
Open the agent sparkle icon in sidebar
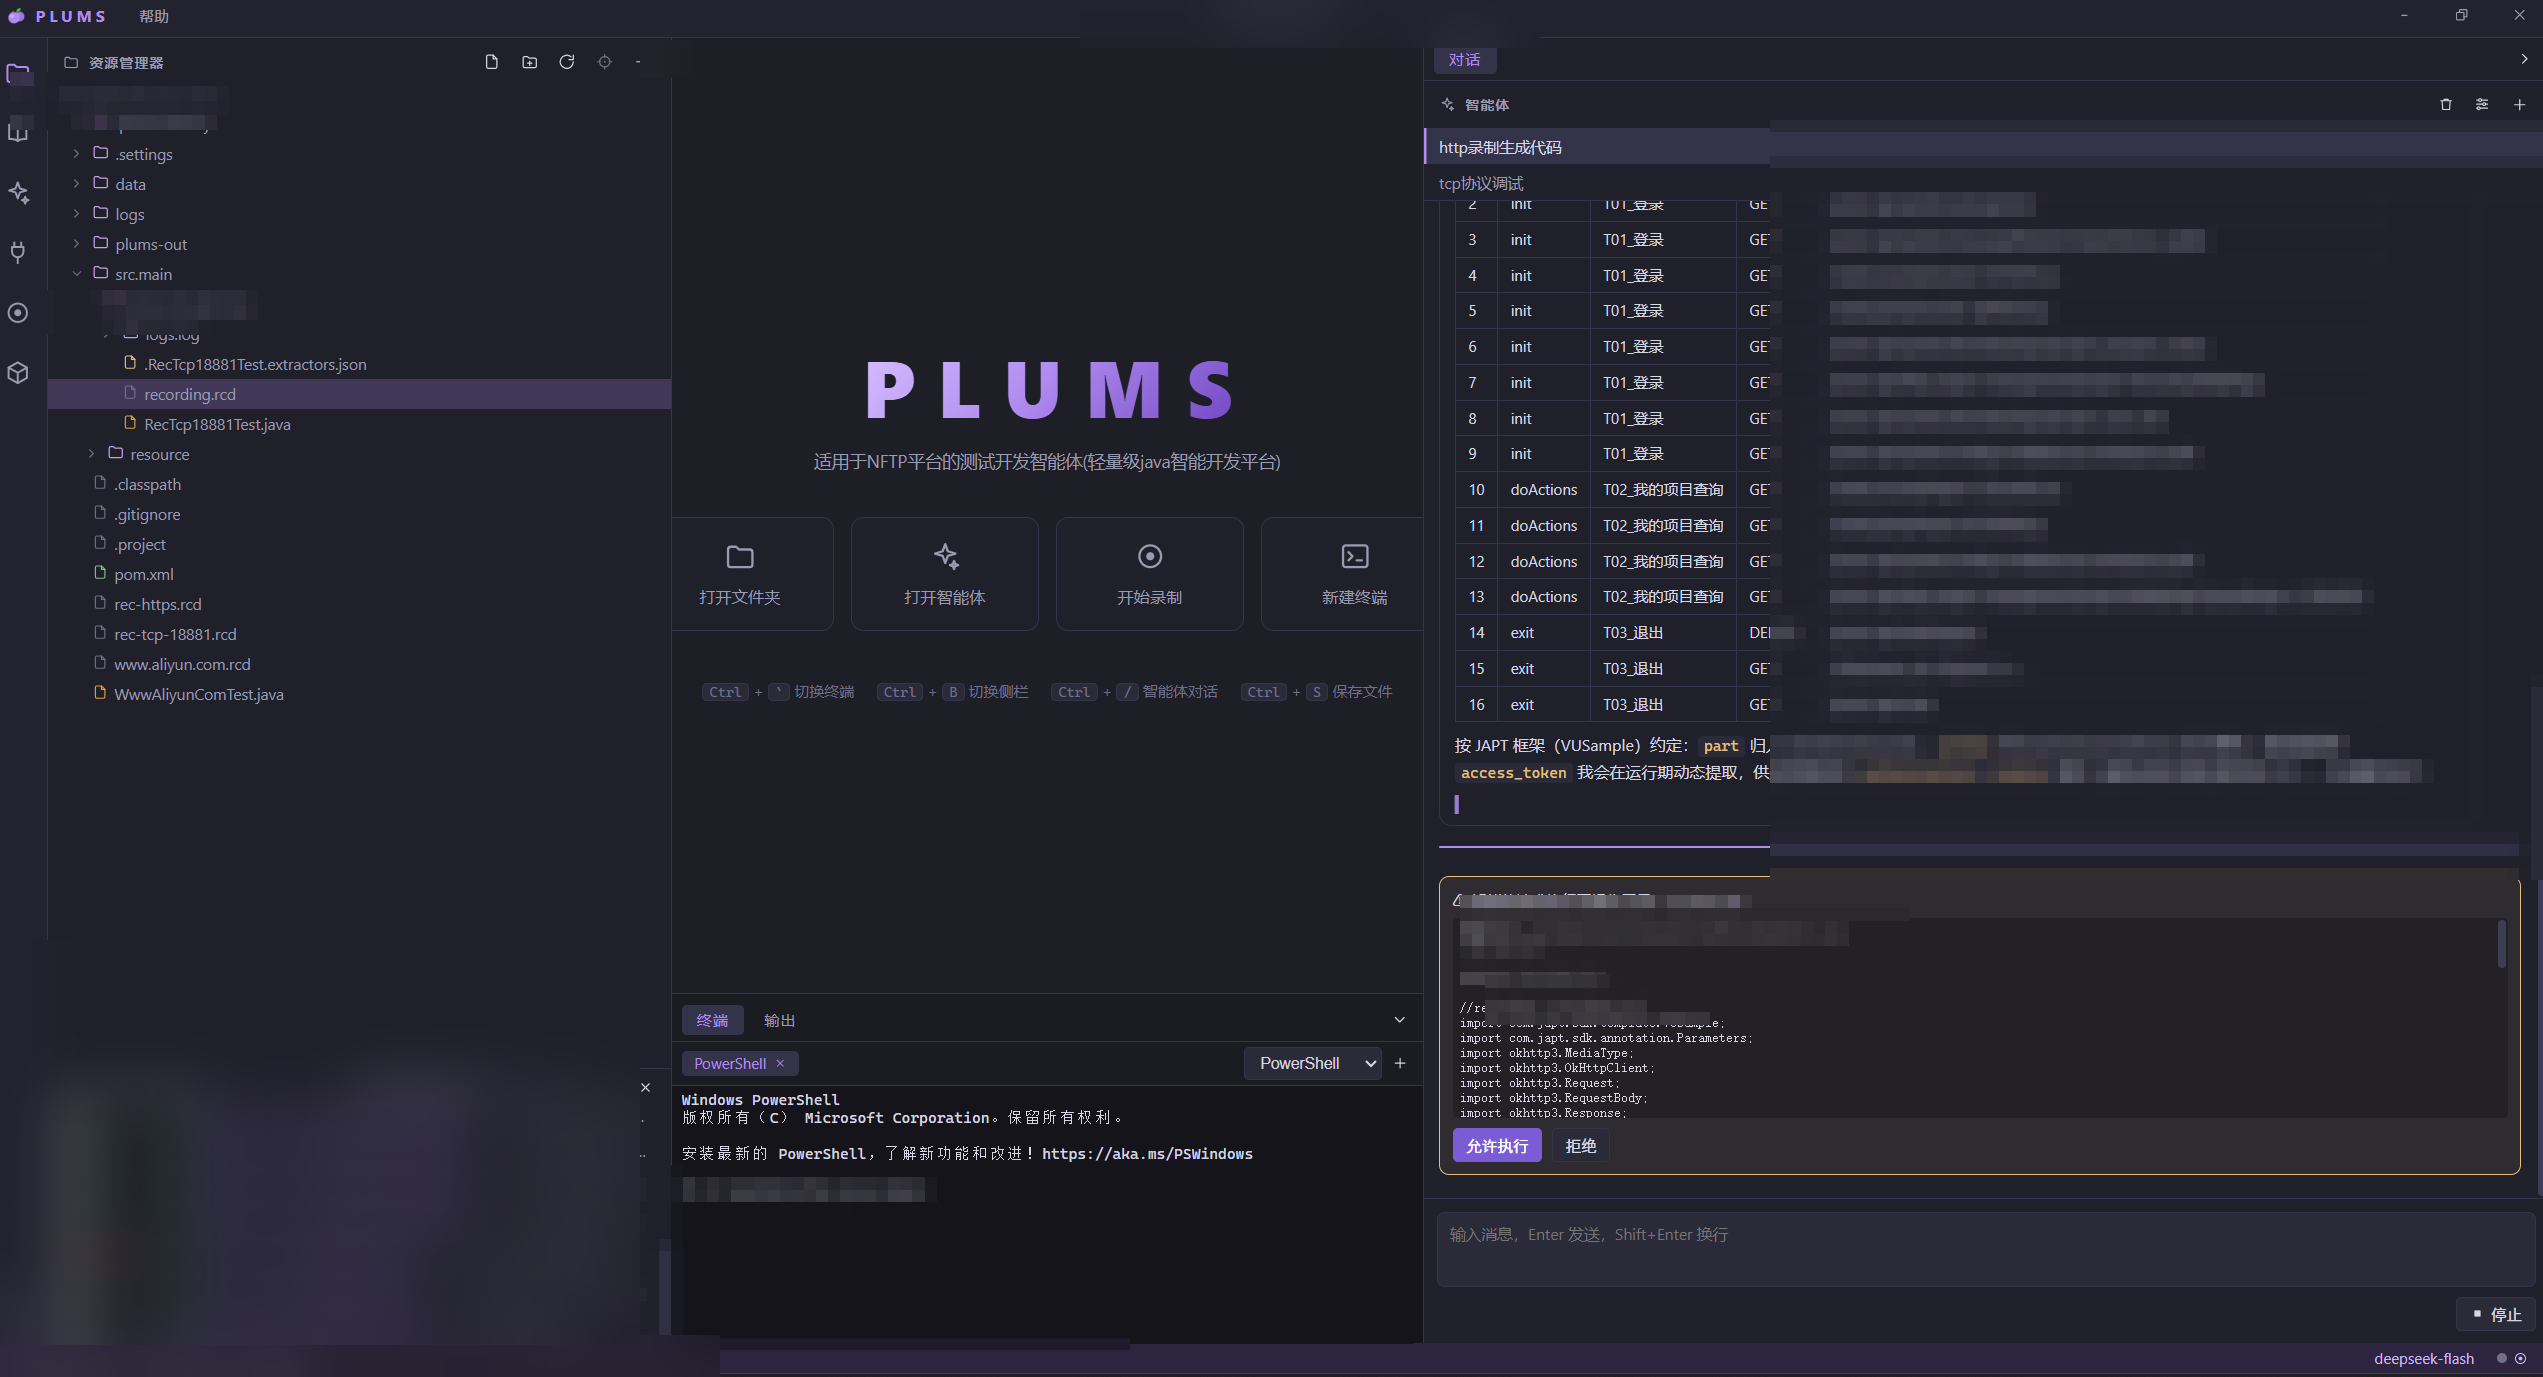pos(18,192)
